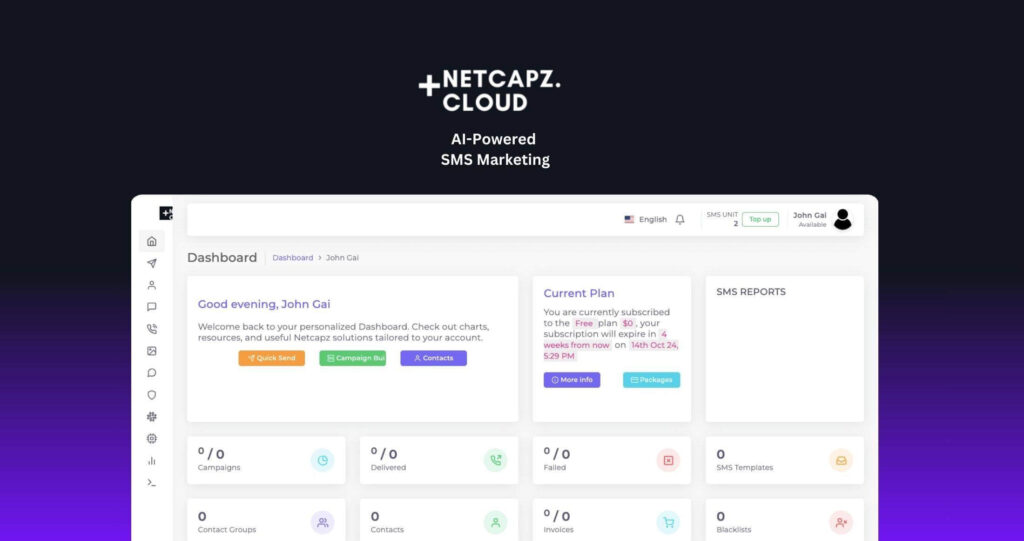Click the terminal prompt icon in sidebar
The image size is (1024, 541).
[152, 483]
